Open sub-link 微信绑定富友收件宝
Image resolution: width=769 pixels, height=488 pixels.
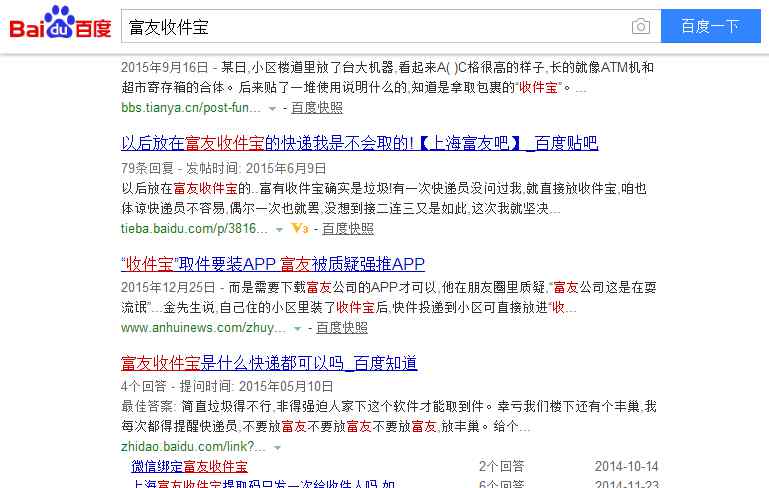[x=189, y=466]
